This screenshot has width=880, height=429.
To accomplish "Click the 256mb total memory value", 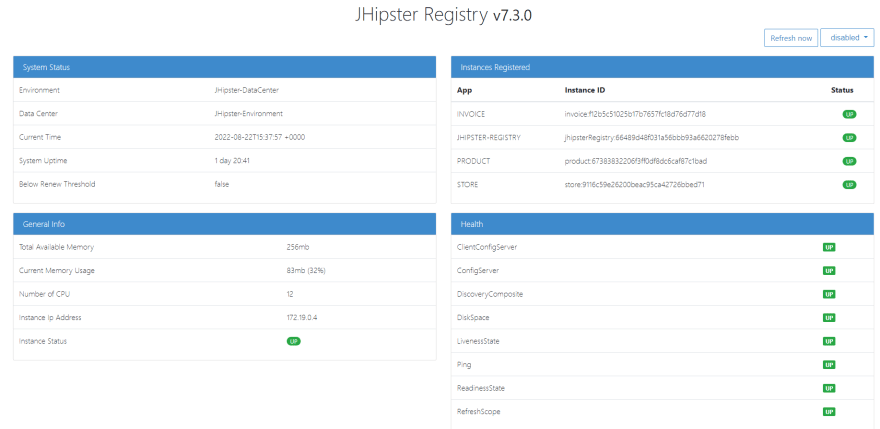I will (x=298, y=247).
